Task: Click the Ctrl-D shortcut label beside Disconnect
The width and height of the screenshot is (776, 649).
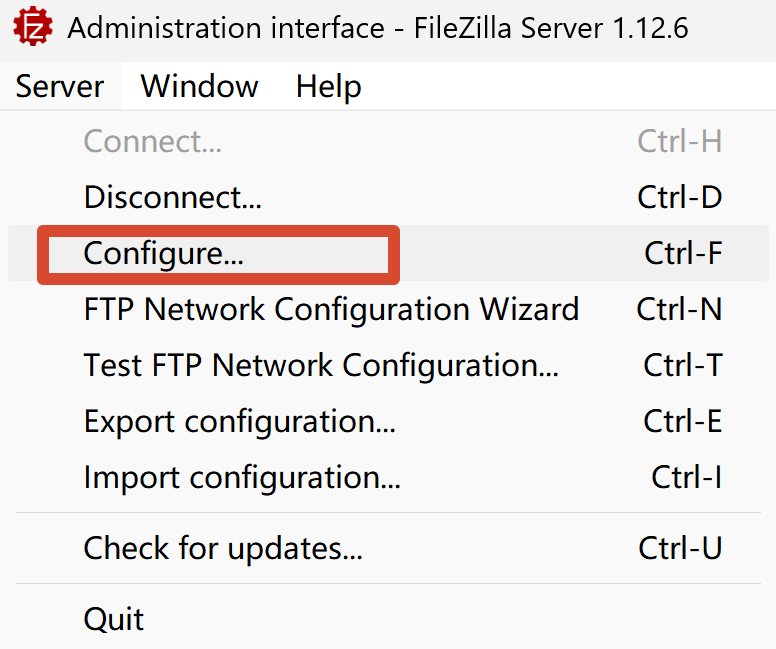Action: click(679, 198)
